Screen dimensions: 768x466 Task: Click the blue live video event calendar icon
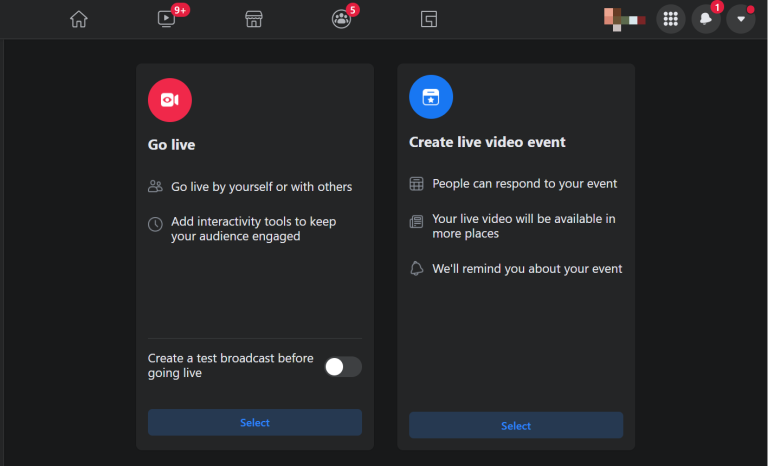click(431, 97)
